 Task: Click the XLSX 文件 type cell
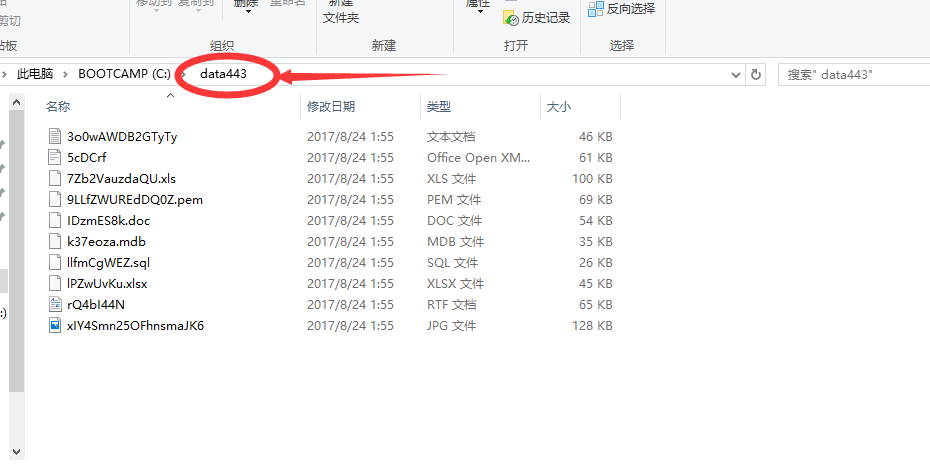(456, 284)
